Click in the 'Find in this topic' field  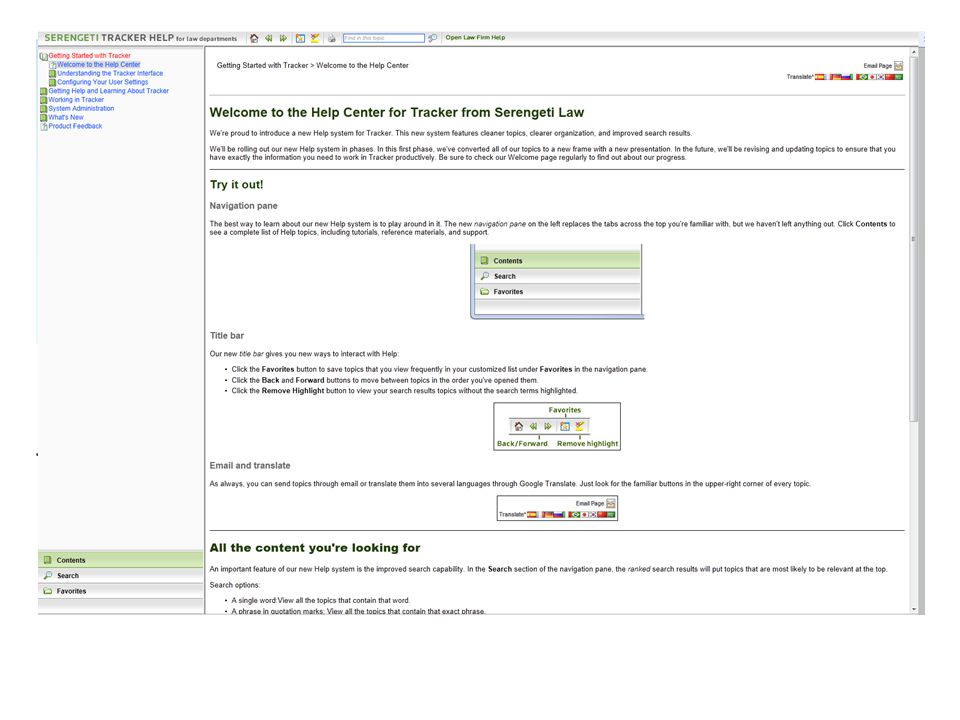[383, 38]
